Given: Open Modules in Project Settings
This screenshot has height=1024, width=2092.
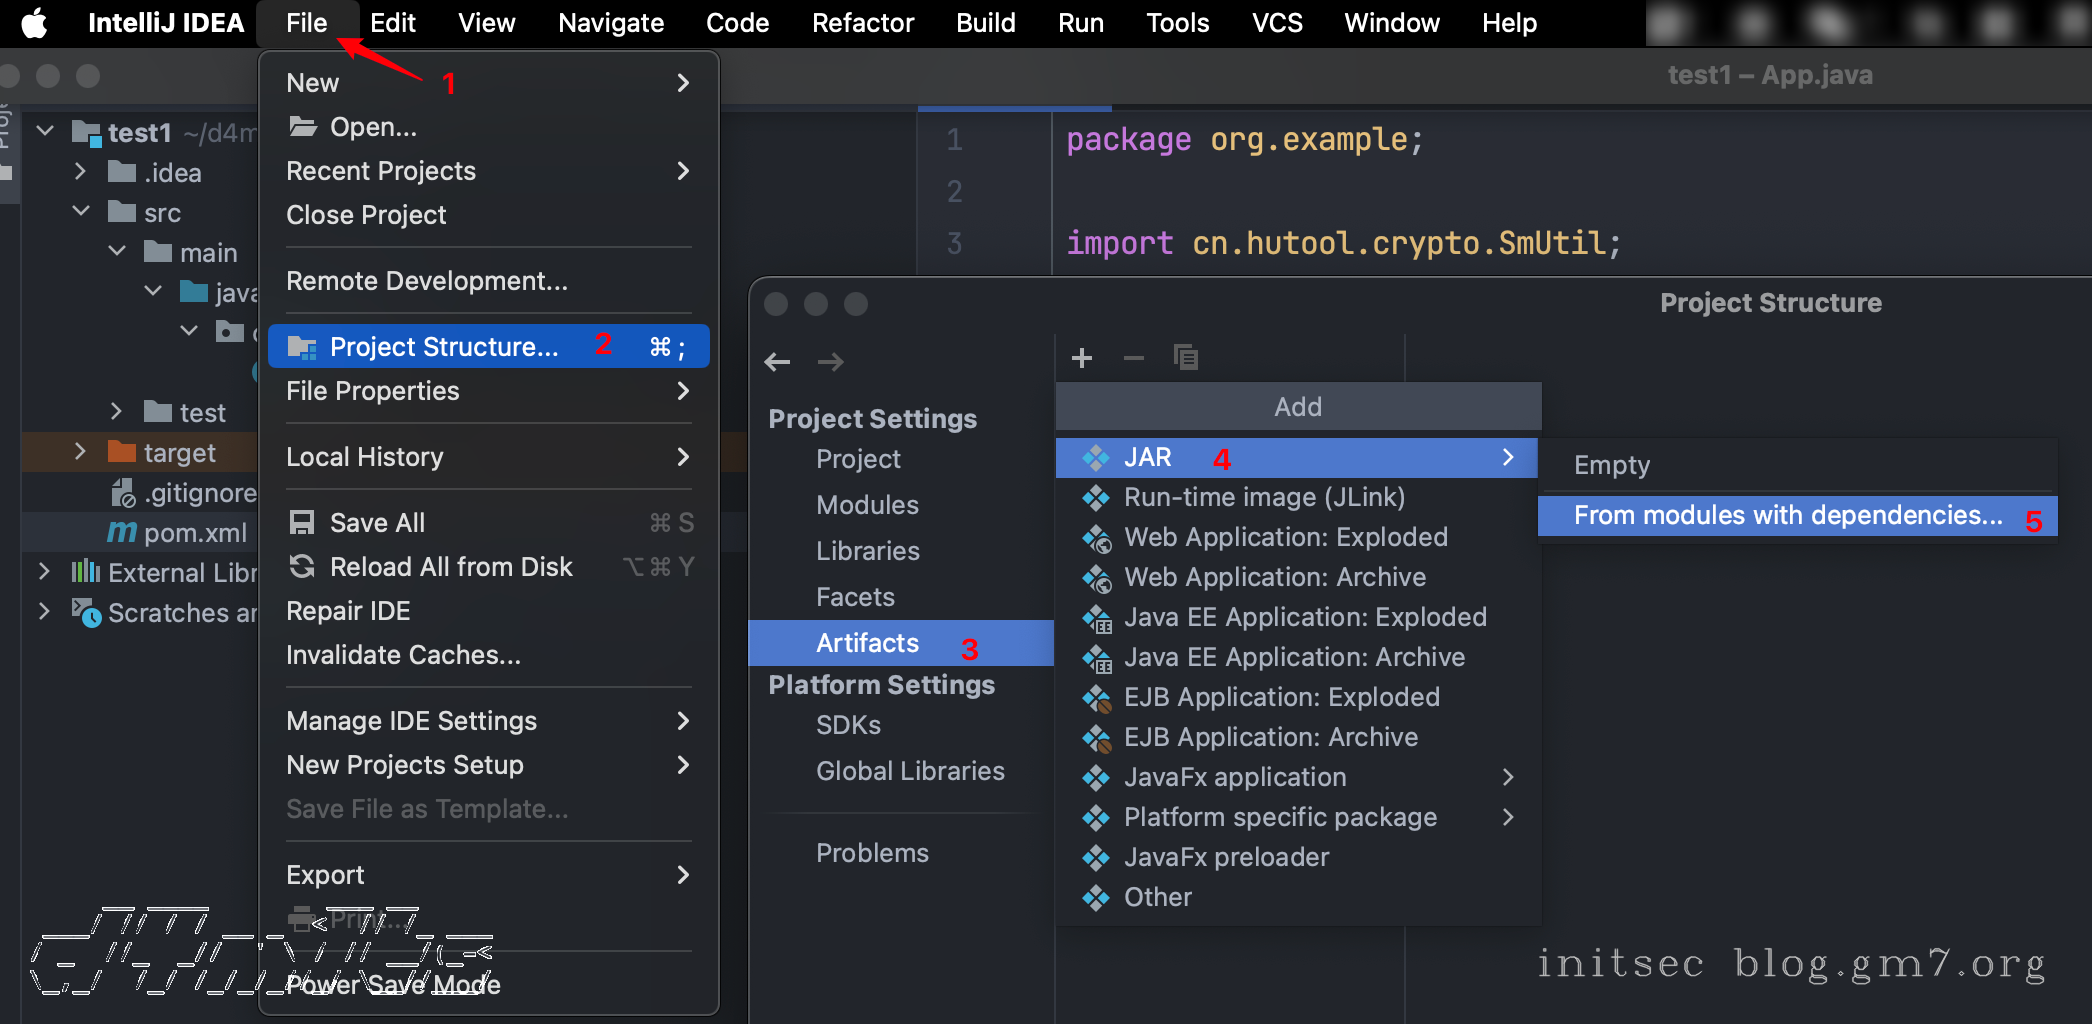Looking at the screenshot, I should pyautogui.click(x=867, y=505).
